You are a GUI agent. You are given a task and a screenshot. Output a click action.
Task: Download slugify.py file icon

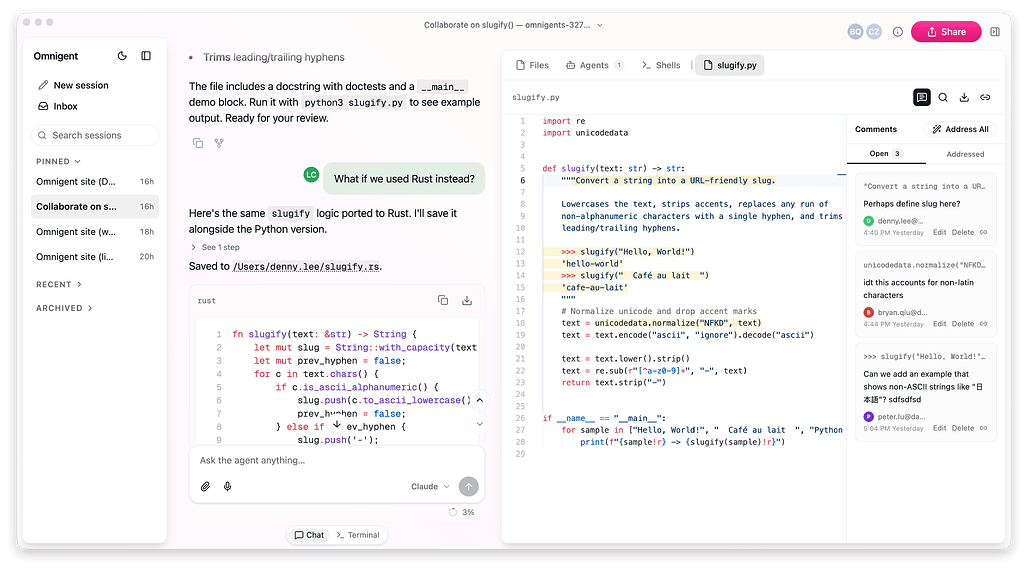[964, 97]
